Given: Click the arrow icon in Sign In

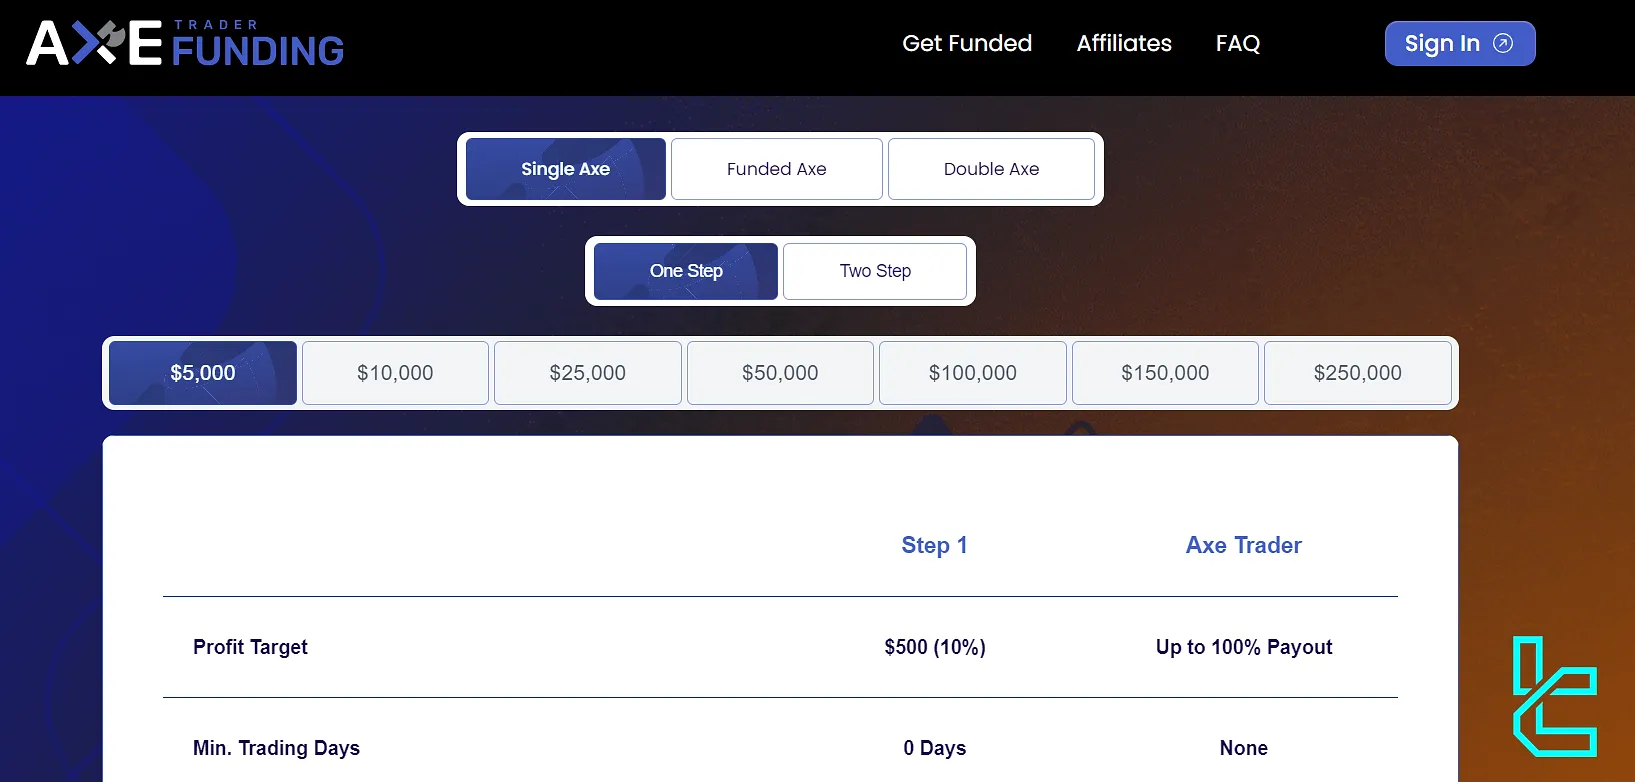Looking at the screenshot, I should (x=1502, y=43).
